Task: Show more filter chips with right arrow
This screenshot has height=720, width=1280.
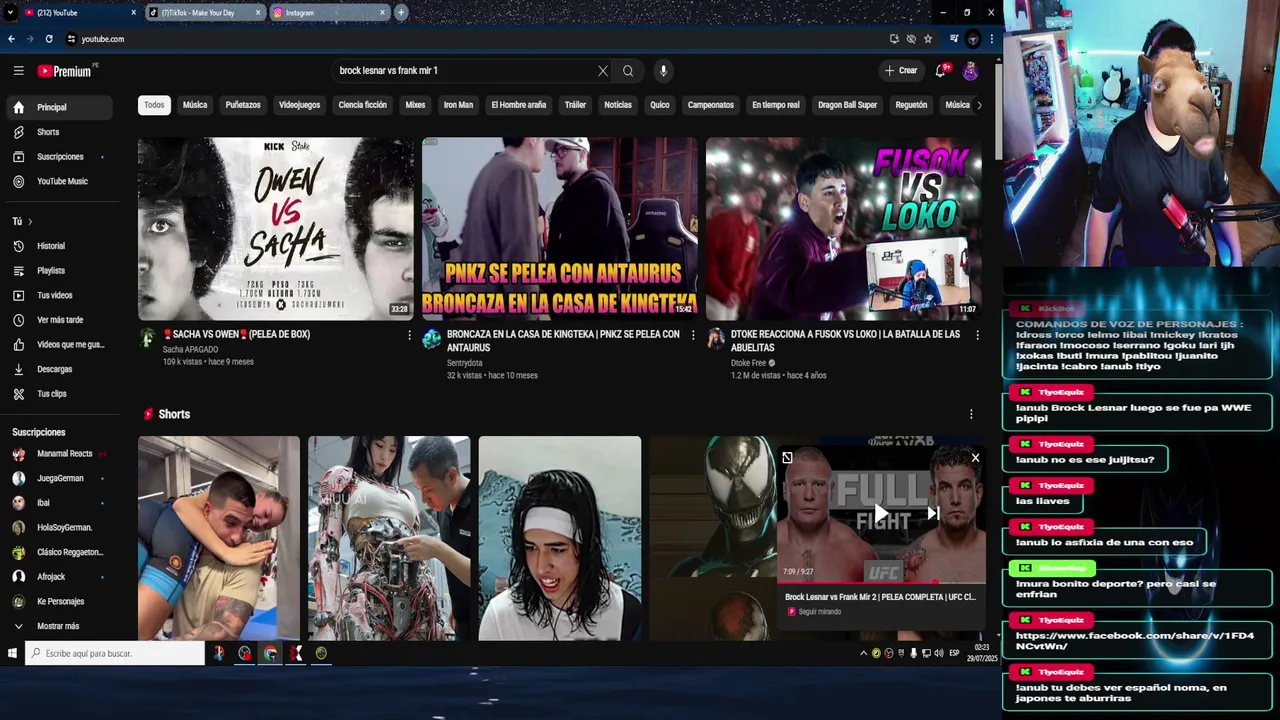Action: coord(979,105)
